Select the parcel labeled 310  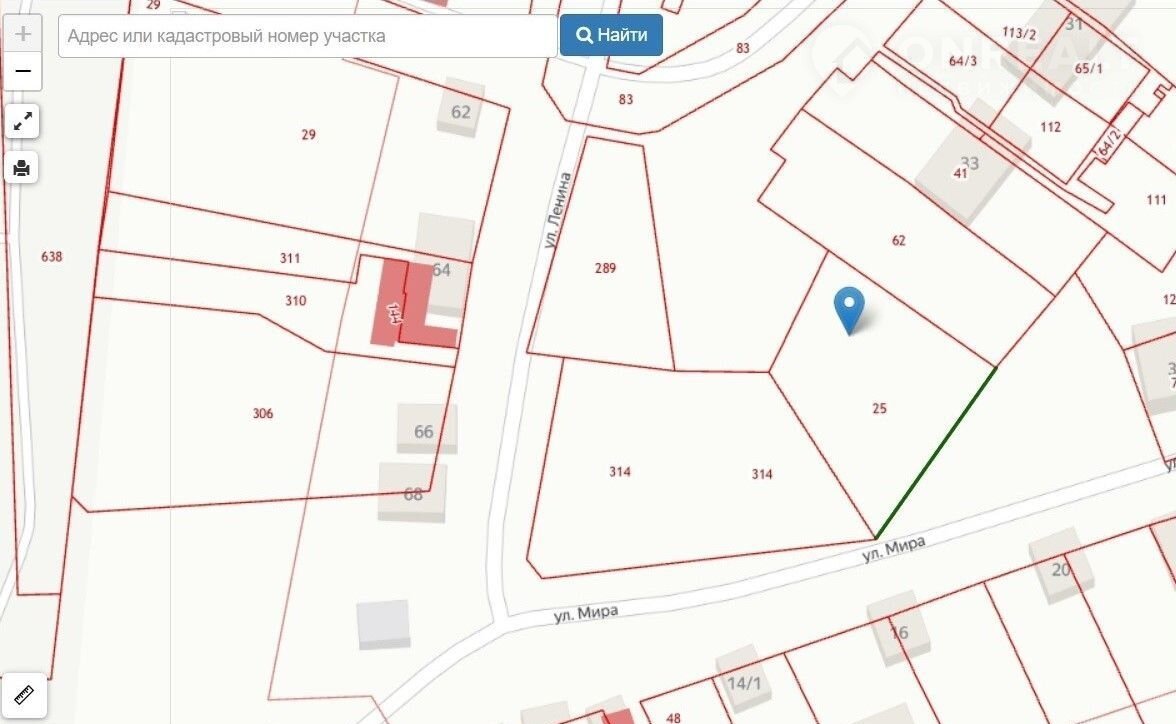point(295,301)
